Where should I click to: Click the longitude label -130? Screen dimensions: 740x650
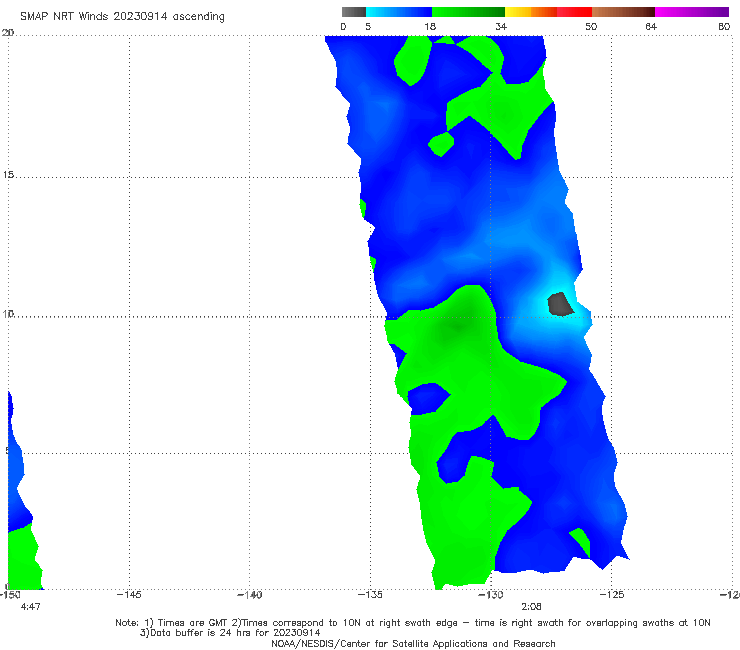pyautogui.click(x=491, y=595)
